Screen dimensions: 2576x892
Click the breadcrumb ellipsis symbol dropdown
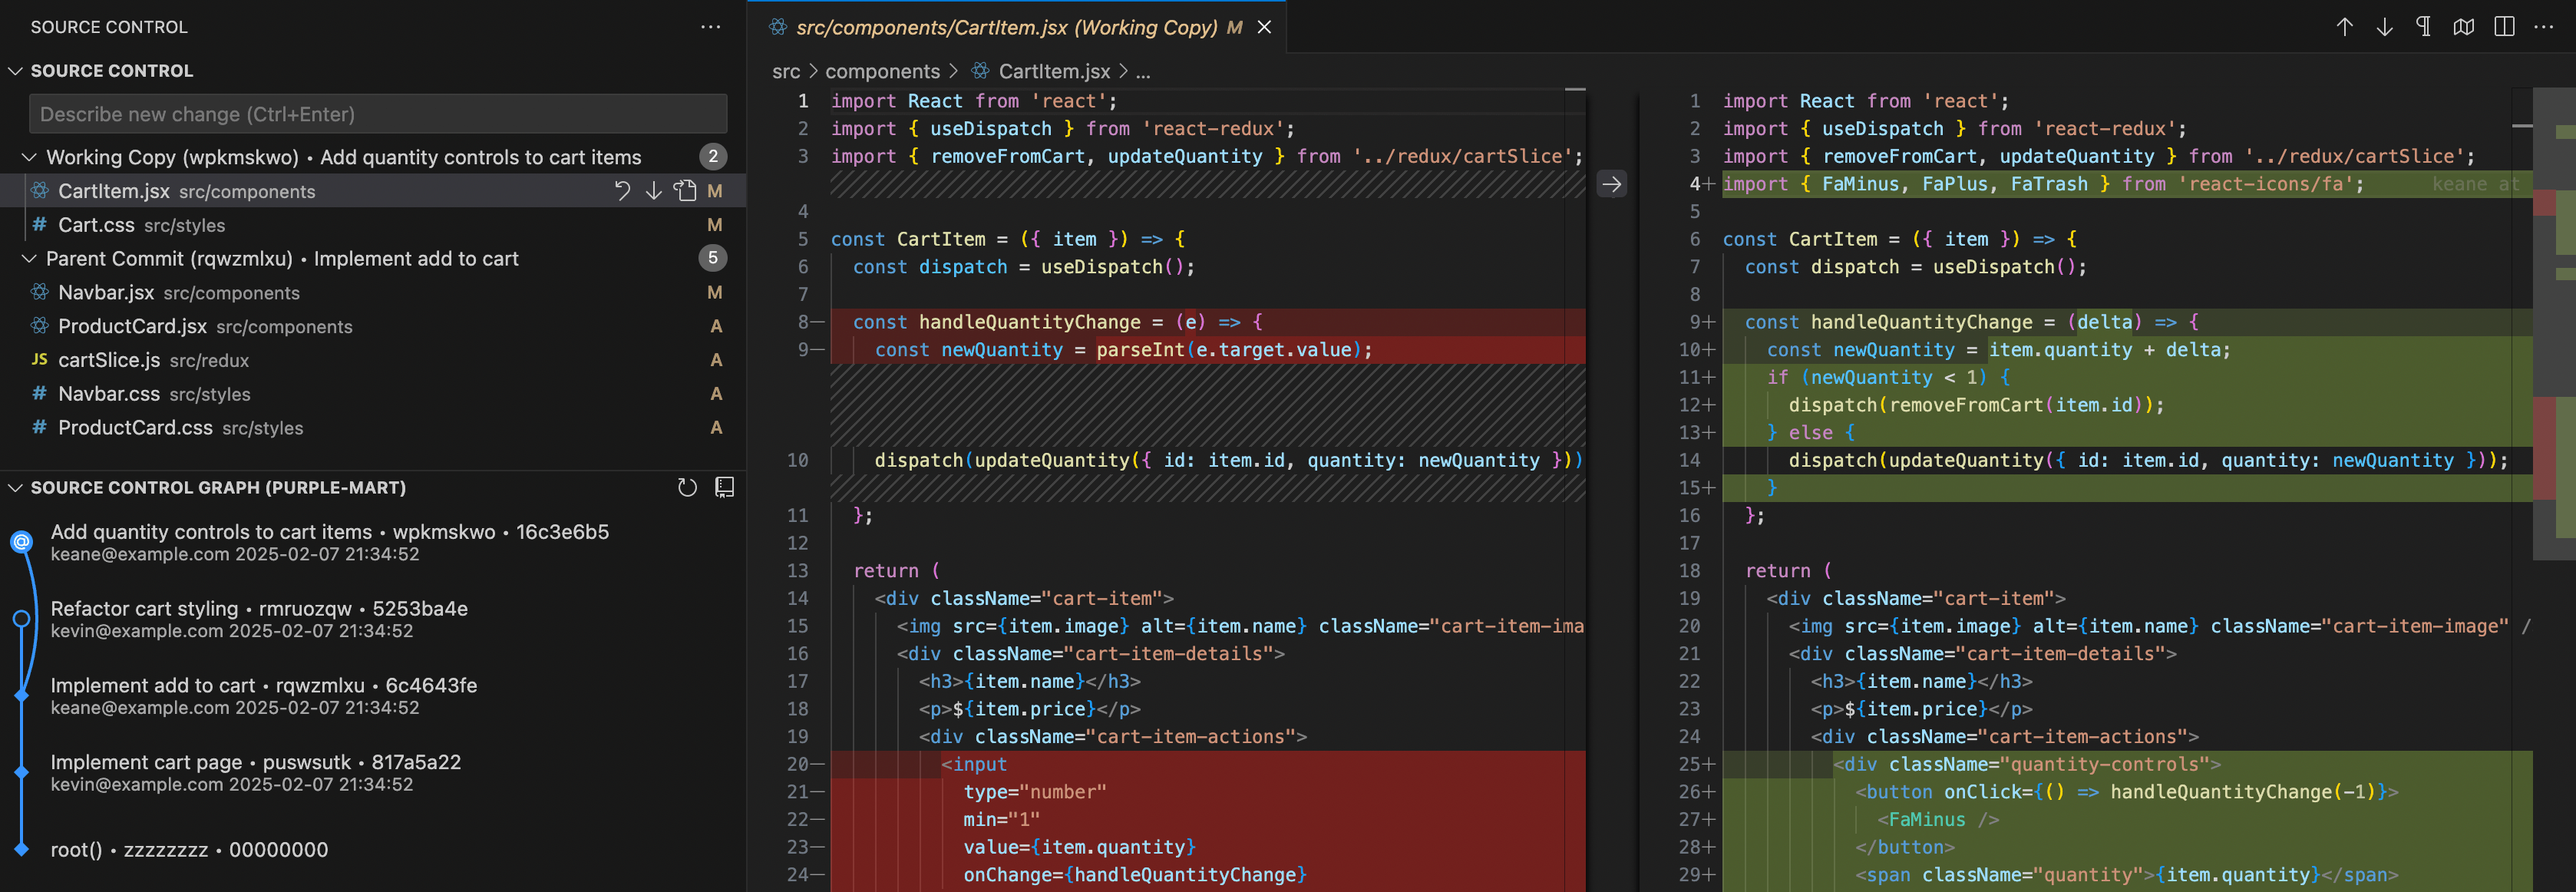[1143, 72]
